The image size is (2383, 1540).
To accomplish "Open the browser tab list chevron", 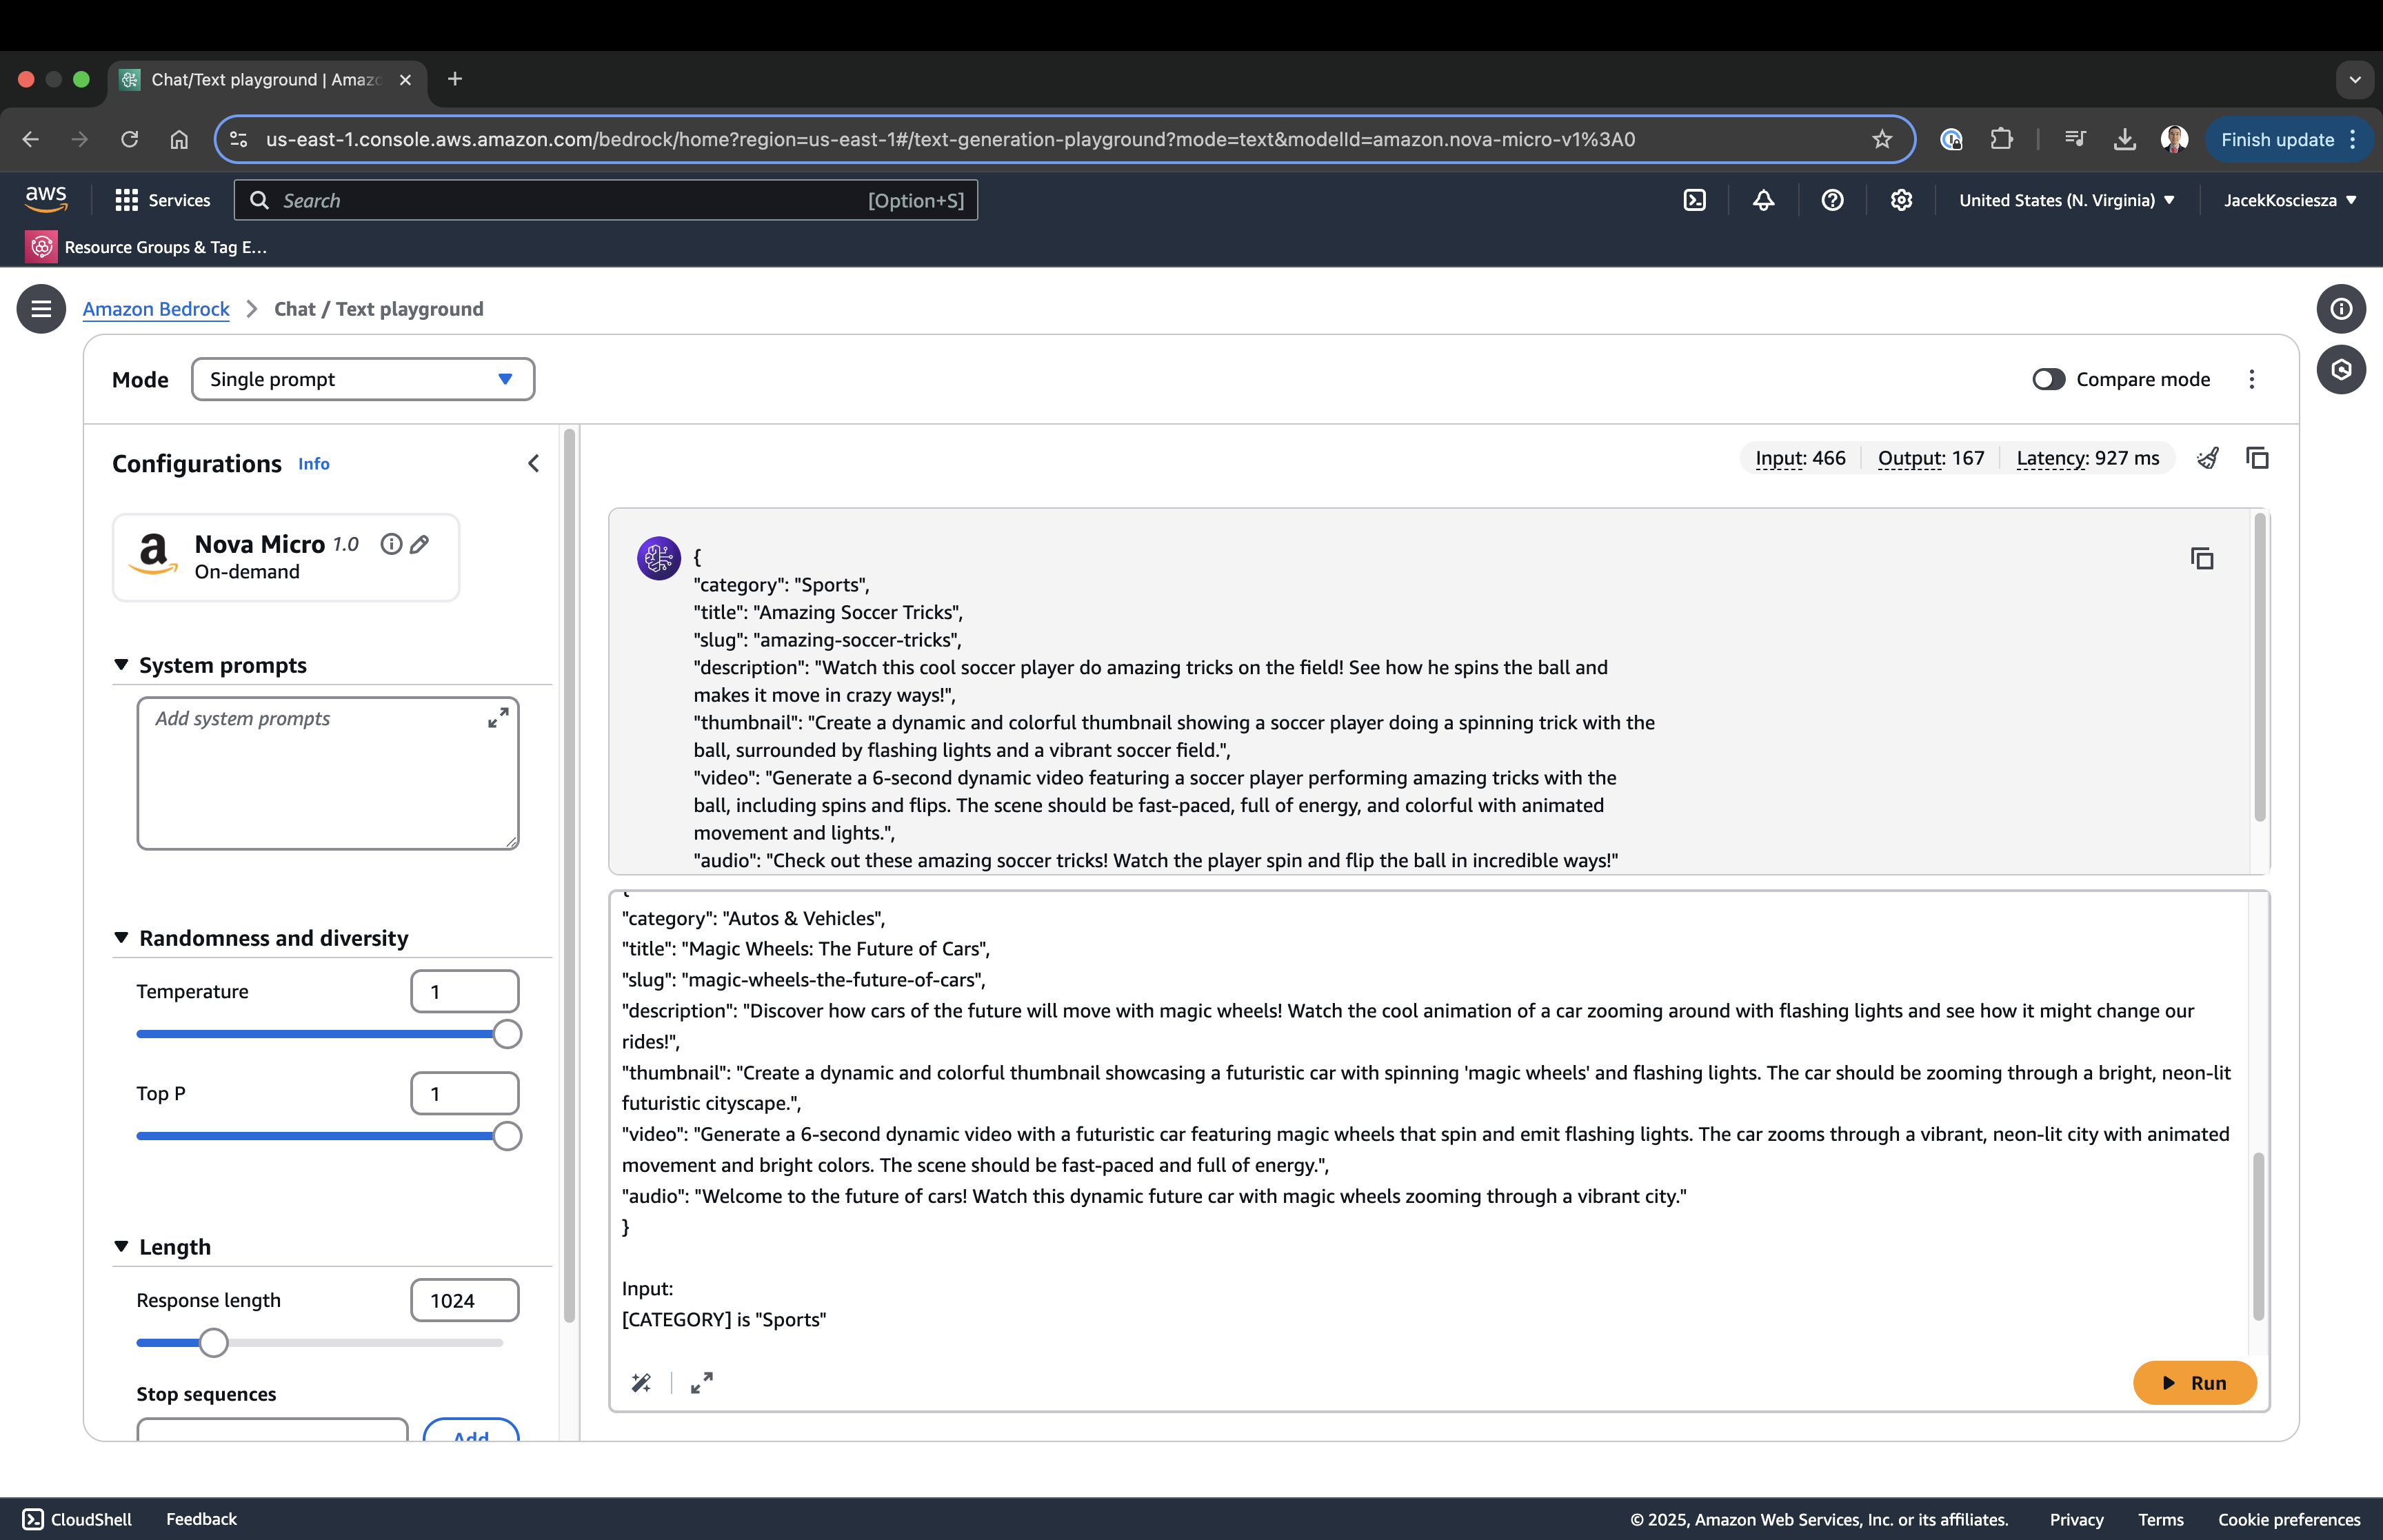I will [2355, 80].
